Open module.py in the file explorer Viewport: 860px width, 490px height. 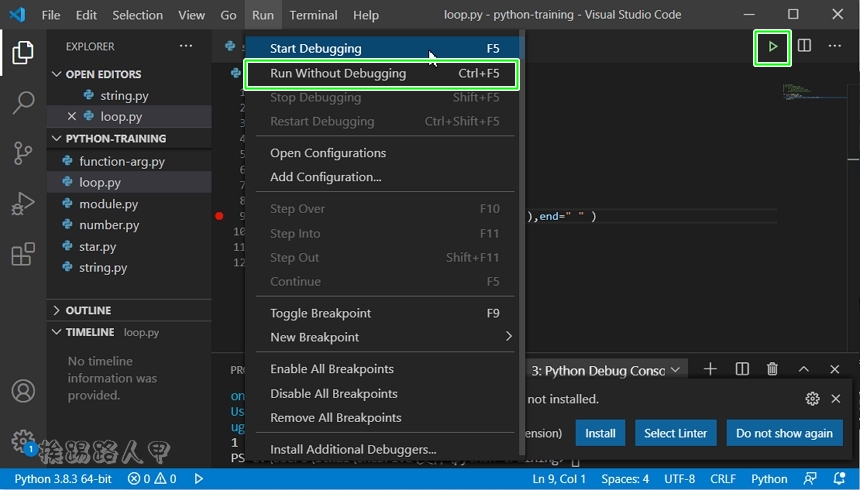pos(108,204)
